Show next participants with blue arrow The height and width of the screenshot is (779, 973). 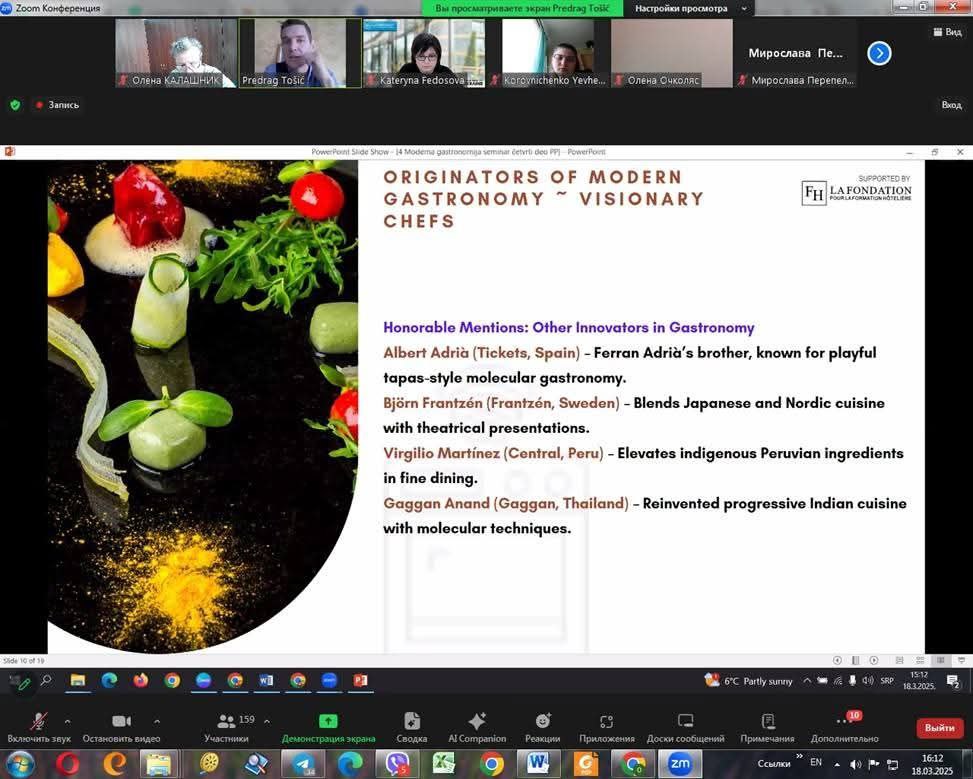tap(879, 53)
